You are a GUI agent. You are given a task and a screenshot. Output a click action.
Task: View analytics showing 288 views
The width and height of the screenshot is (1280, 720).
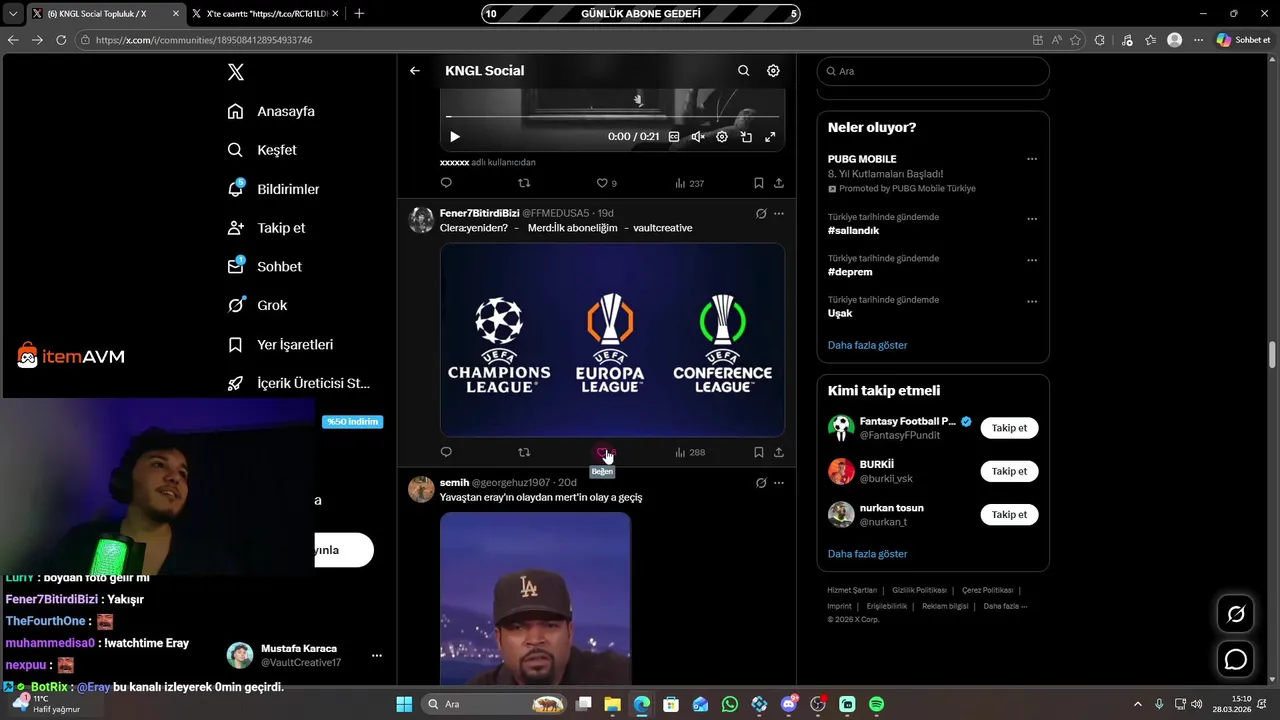pyautogui.click(x=690, y=452)
